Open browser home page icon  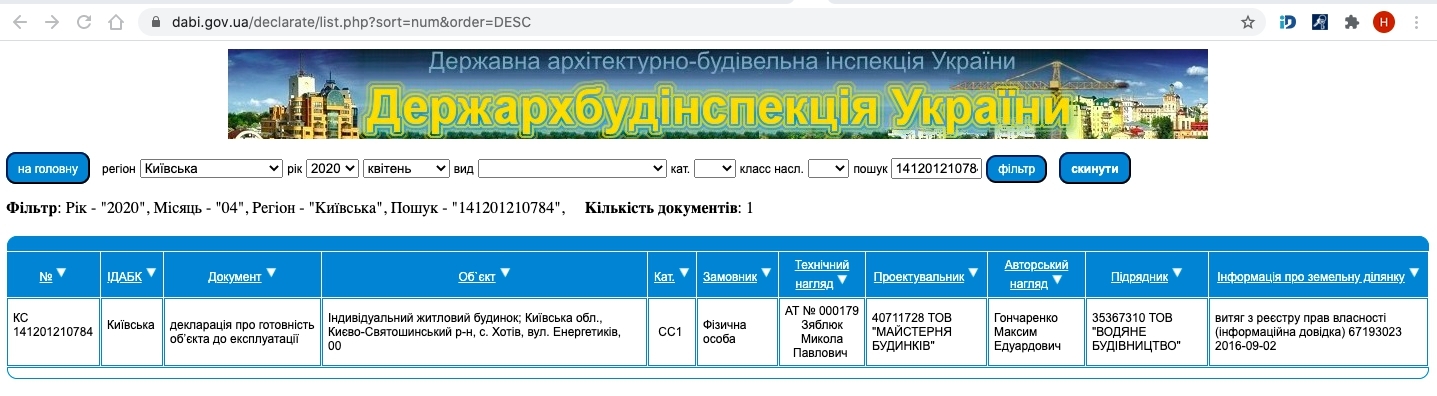[117, 21]
